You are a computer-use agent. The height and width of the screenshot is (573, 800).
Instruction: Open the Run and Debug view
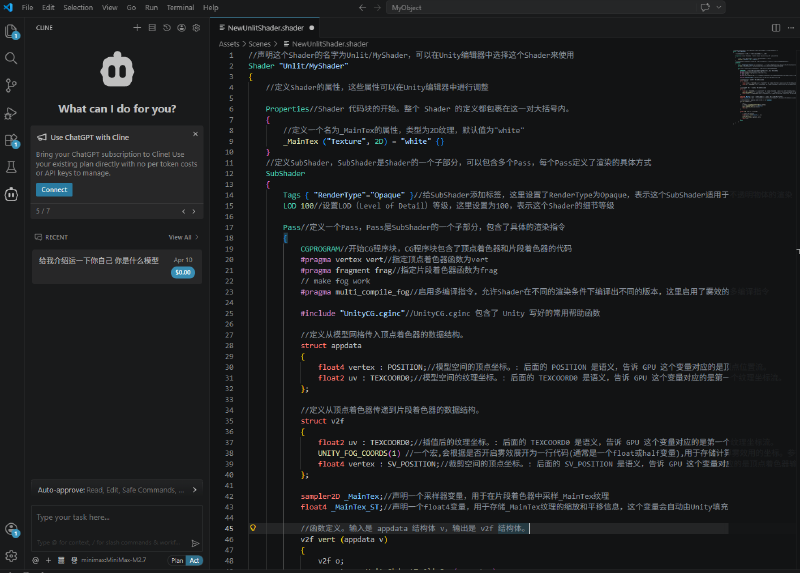[x=12, y=113]
